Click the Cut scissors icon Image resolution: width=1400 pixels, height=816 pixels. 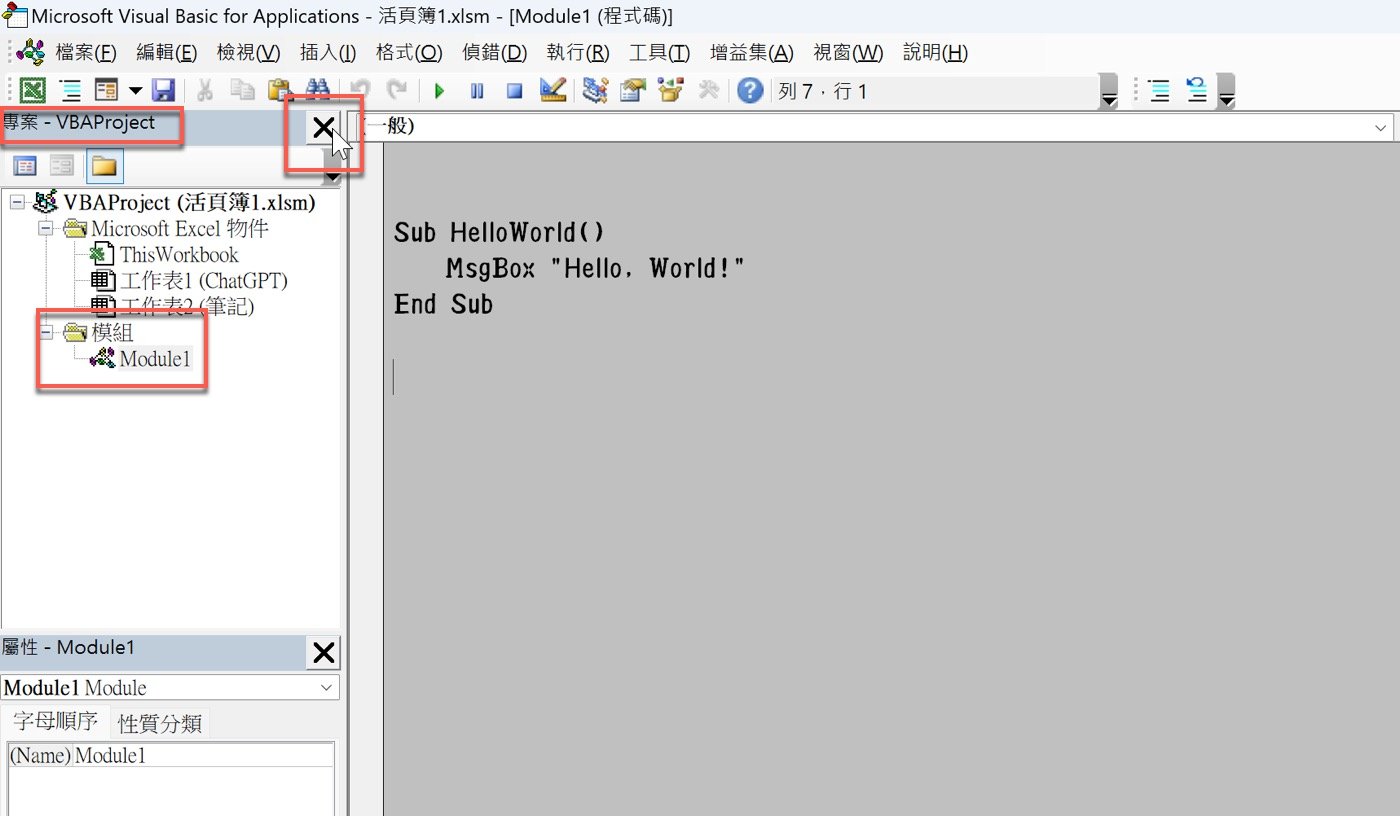point(205,91)
